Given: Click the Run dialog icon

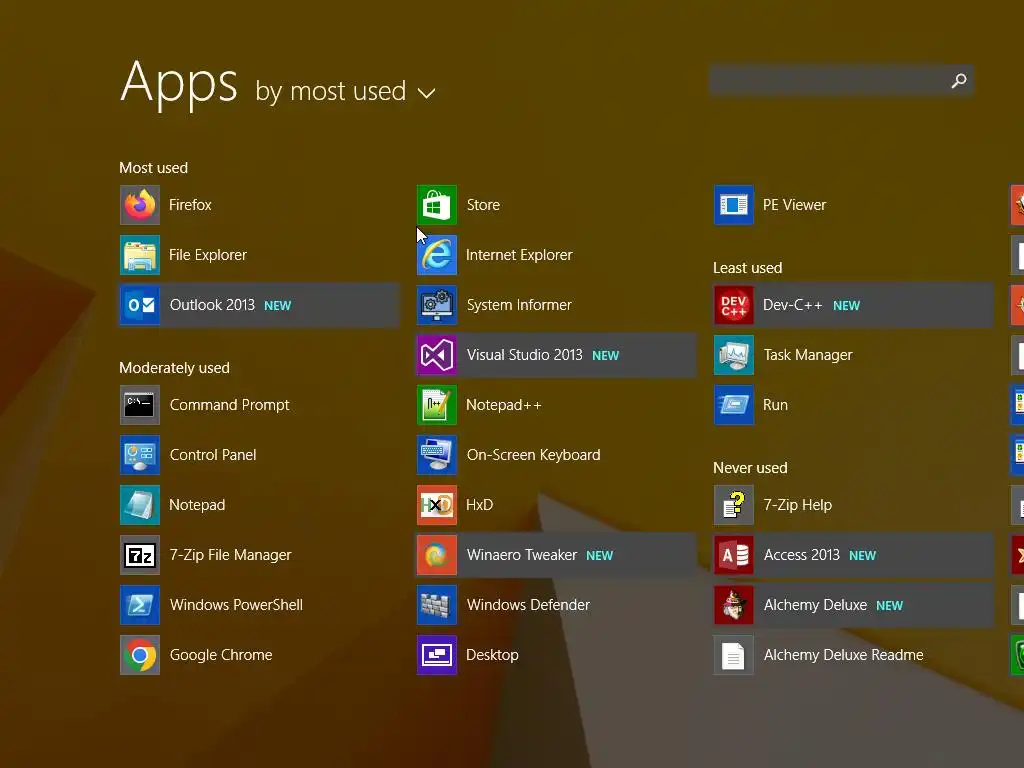Looking at the screenshot, I should (734, 405).
